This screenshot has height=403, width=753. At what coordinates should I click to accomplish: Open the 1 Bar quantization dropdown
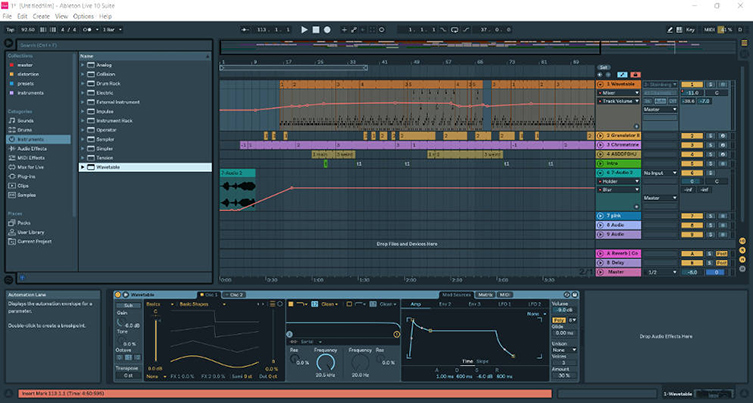click(111, 30)
